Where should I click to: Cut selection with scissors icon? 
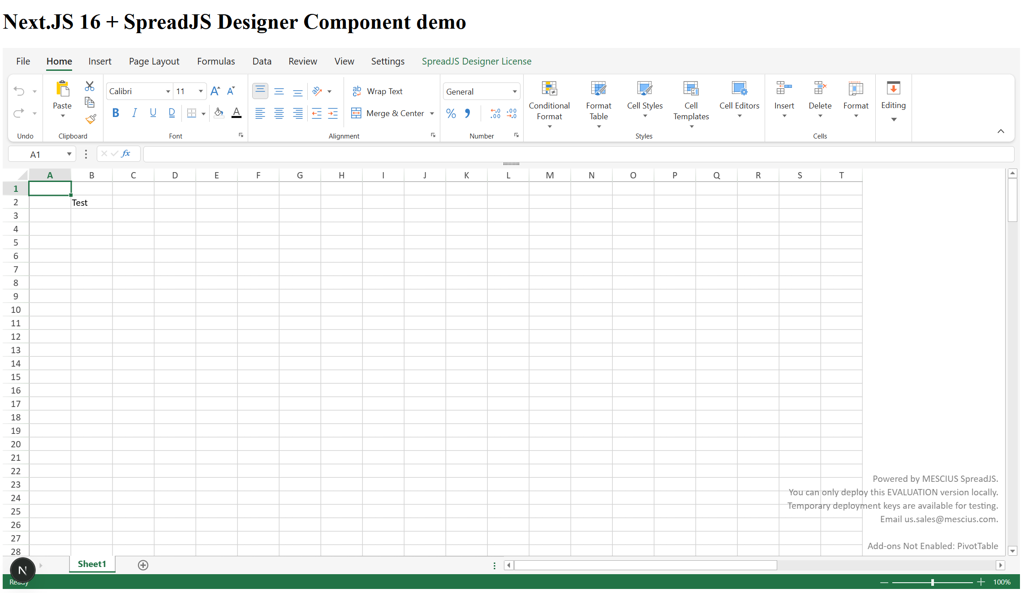(x=89, y=86)
